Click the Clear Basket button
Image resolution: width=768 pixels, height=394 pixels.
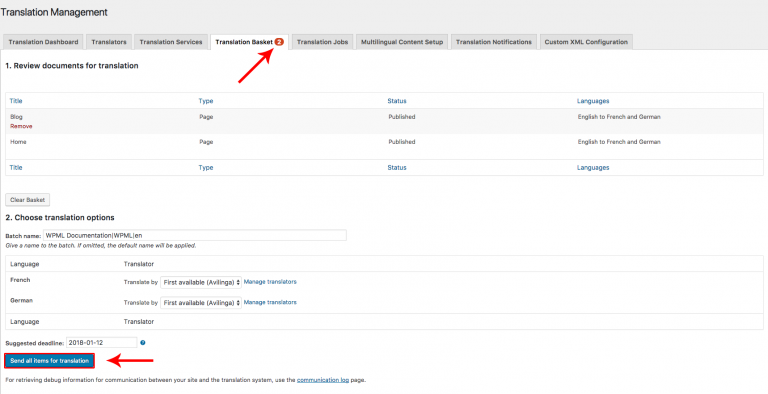point(27,200)
